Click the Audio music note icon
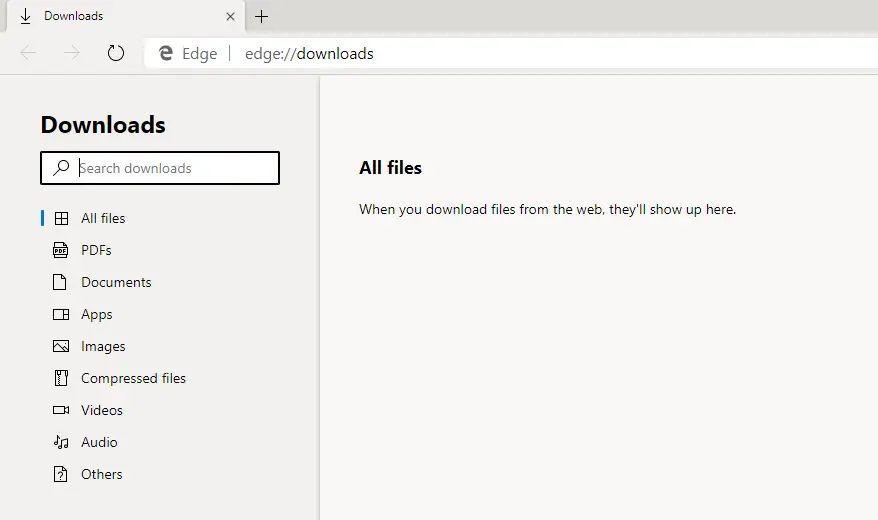 point(61,442)
